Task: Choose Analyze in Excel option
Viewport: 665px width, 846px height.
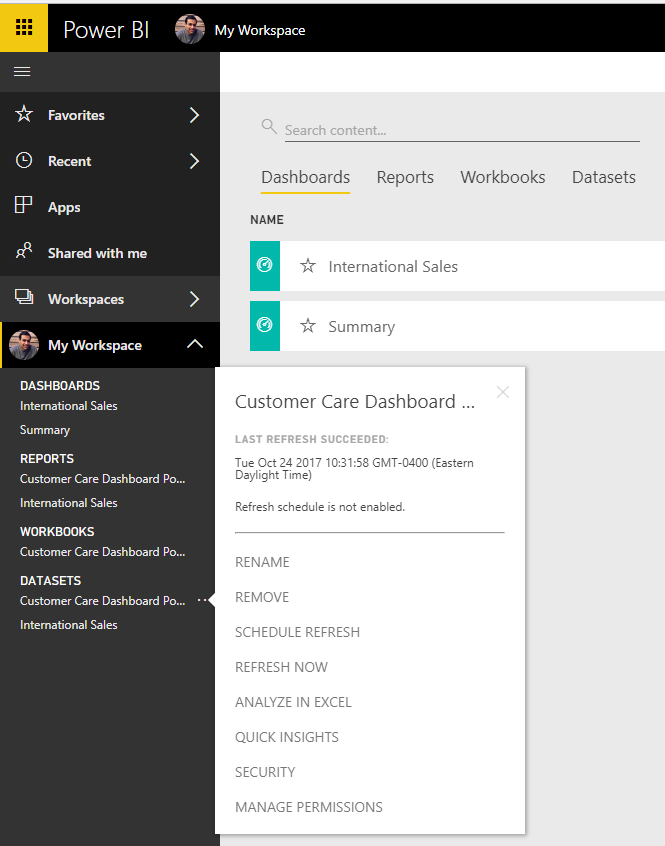Action: tap(293, 702)
